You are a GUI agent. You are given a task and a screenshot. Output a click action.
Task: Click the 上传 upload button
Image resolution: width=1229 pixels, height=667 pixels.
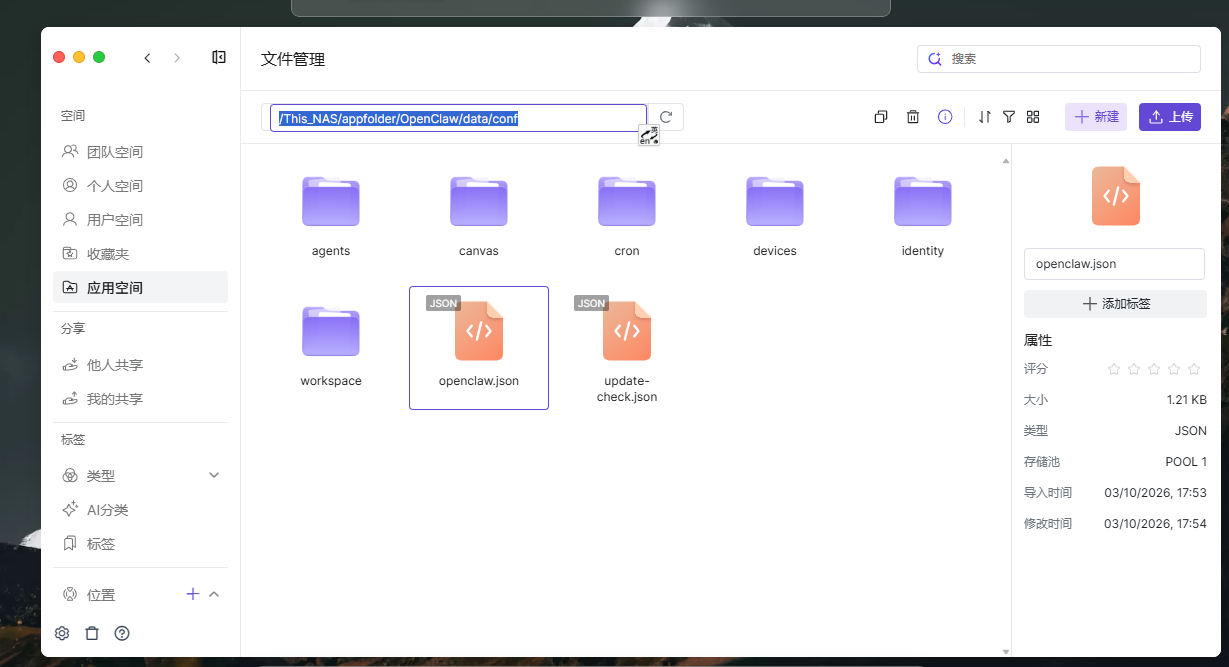[x=1170, y=117]
